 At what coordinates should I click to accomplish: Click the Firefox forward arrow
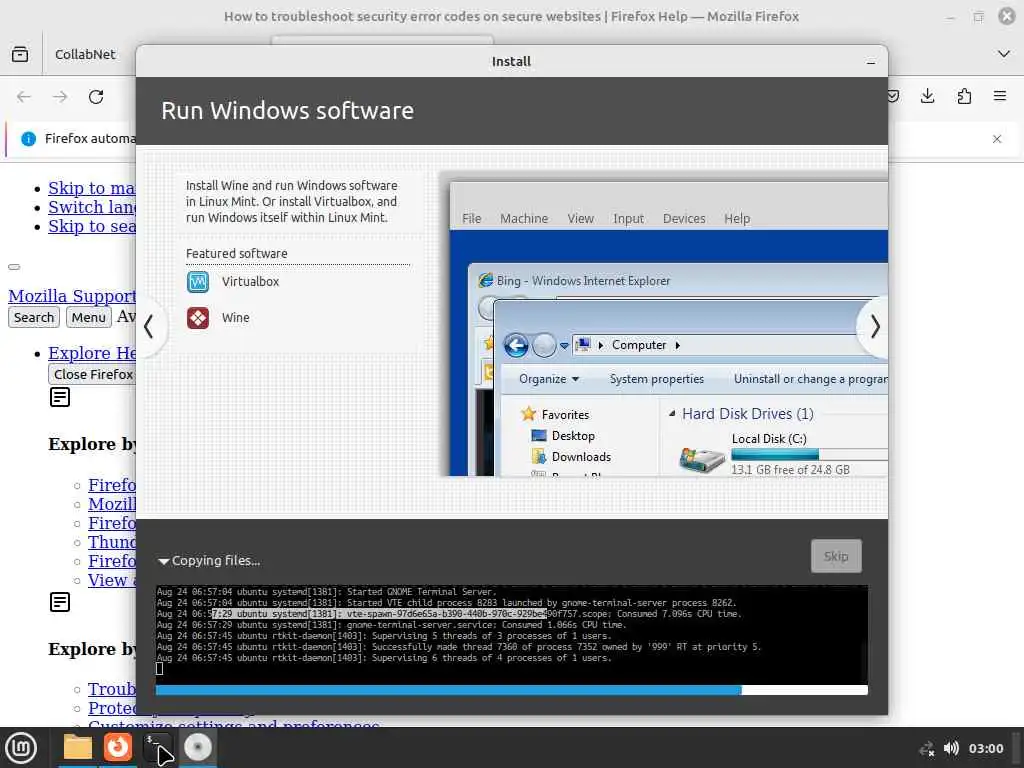60,97
